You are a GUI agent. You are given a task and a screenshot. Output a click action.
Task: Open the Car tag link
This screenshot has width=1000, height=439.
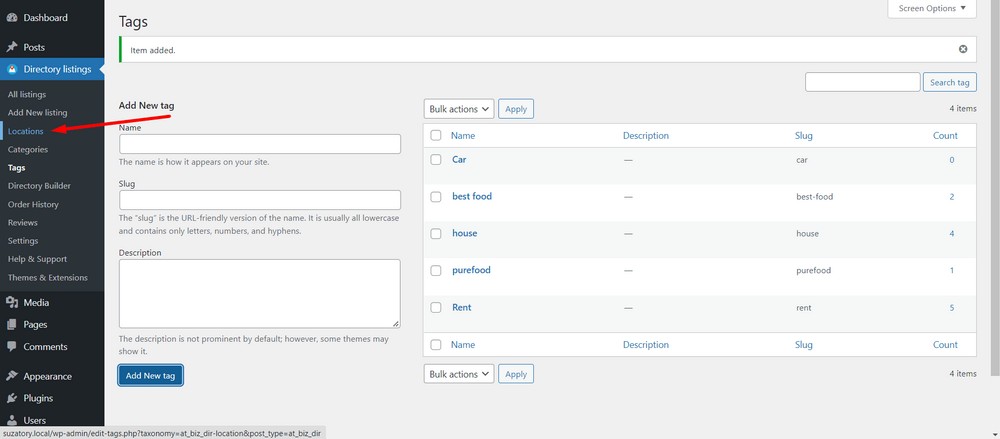pyautogui.click(x=459, y=160)
